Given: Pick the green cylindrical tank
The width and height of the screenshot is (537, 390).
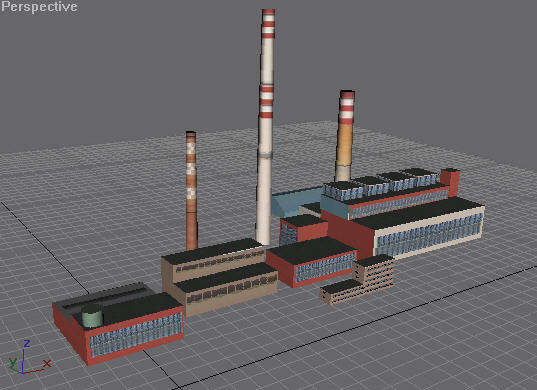Looking at the screenshot, I should [92, 315].
